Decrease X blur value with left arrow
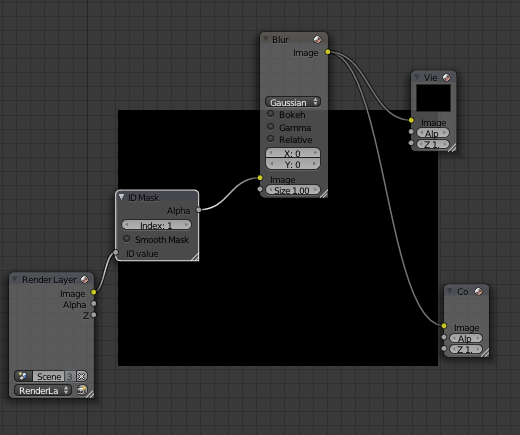 (x=271, y=153)
